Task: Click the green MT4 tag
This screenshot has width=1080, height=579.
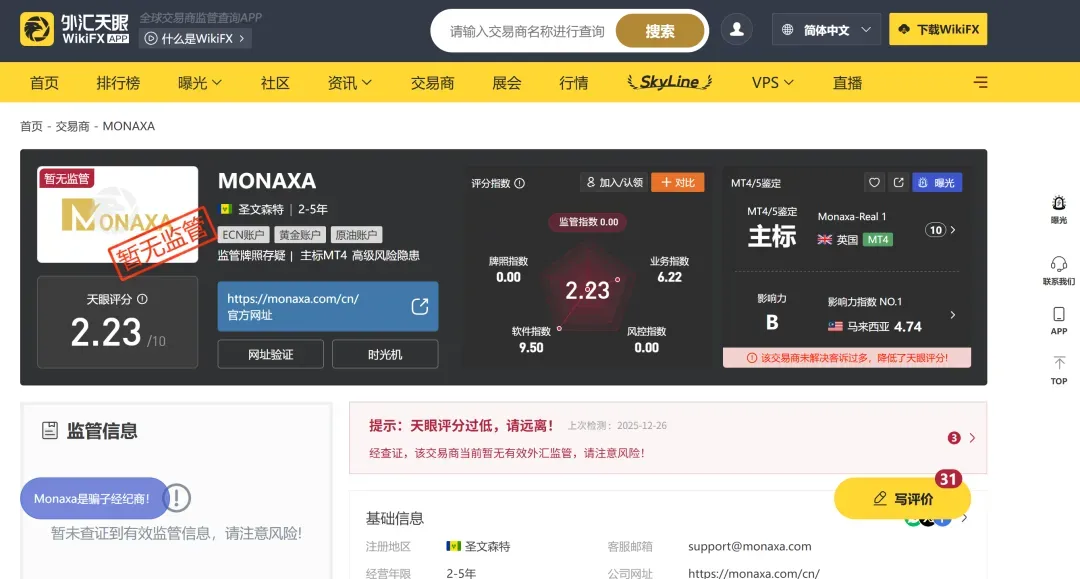Action: (x=878, y=240)
